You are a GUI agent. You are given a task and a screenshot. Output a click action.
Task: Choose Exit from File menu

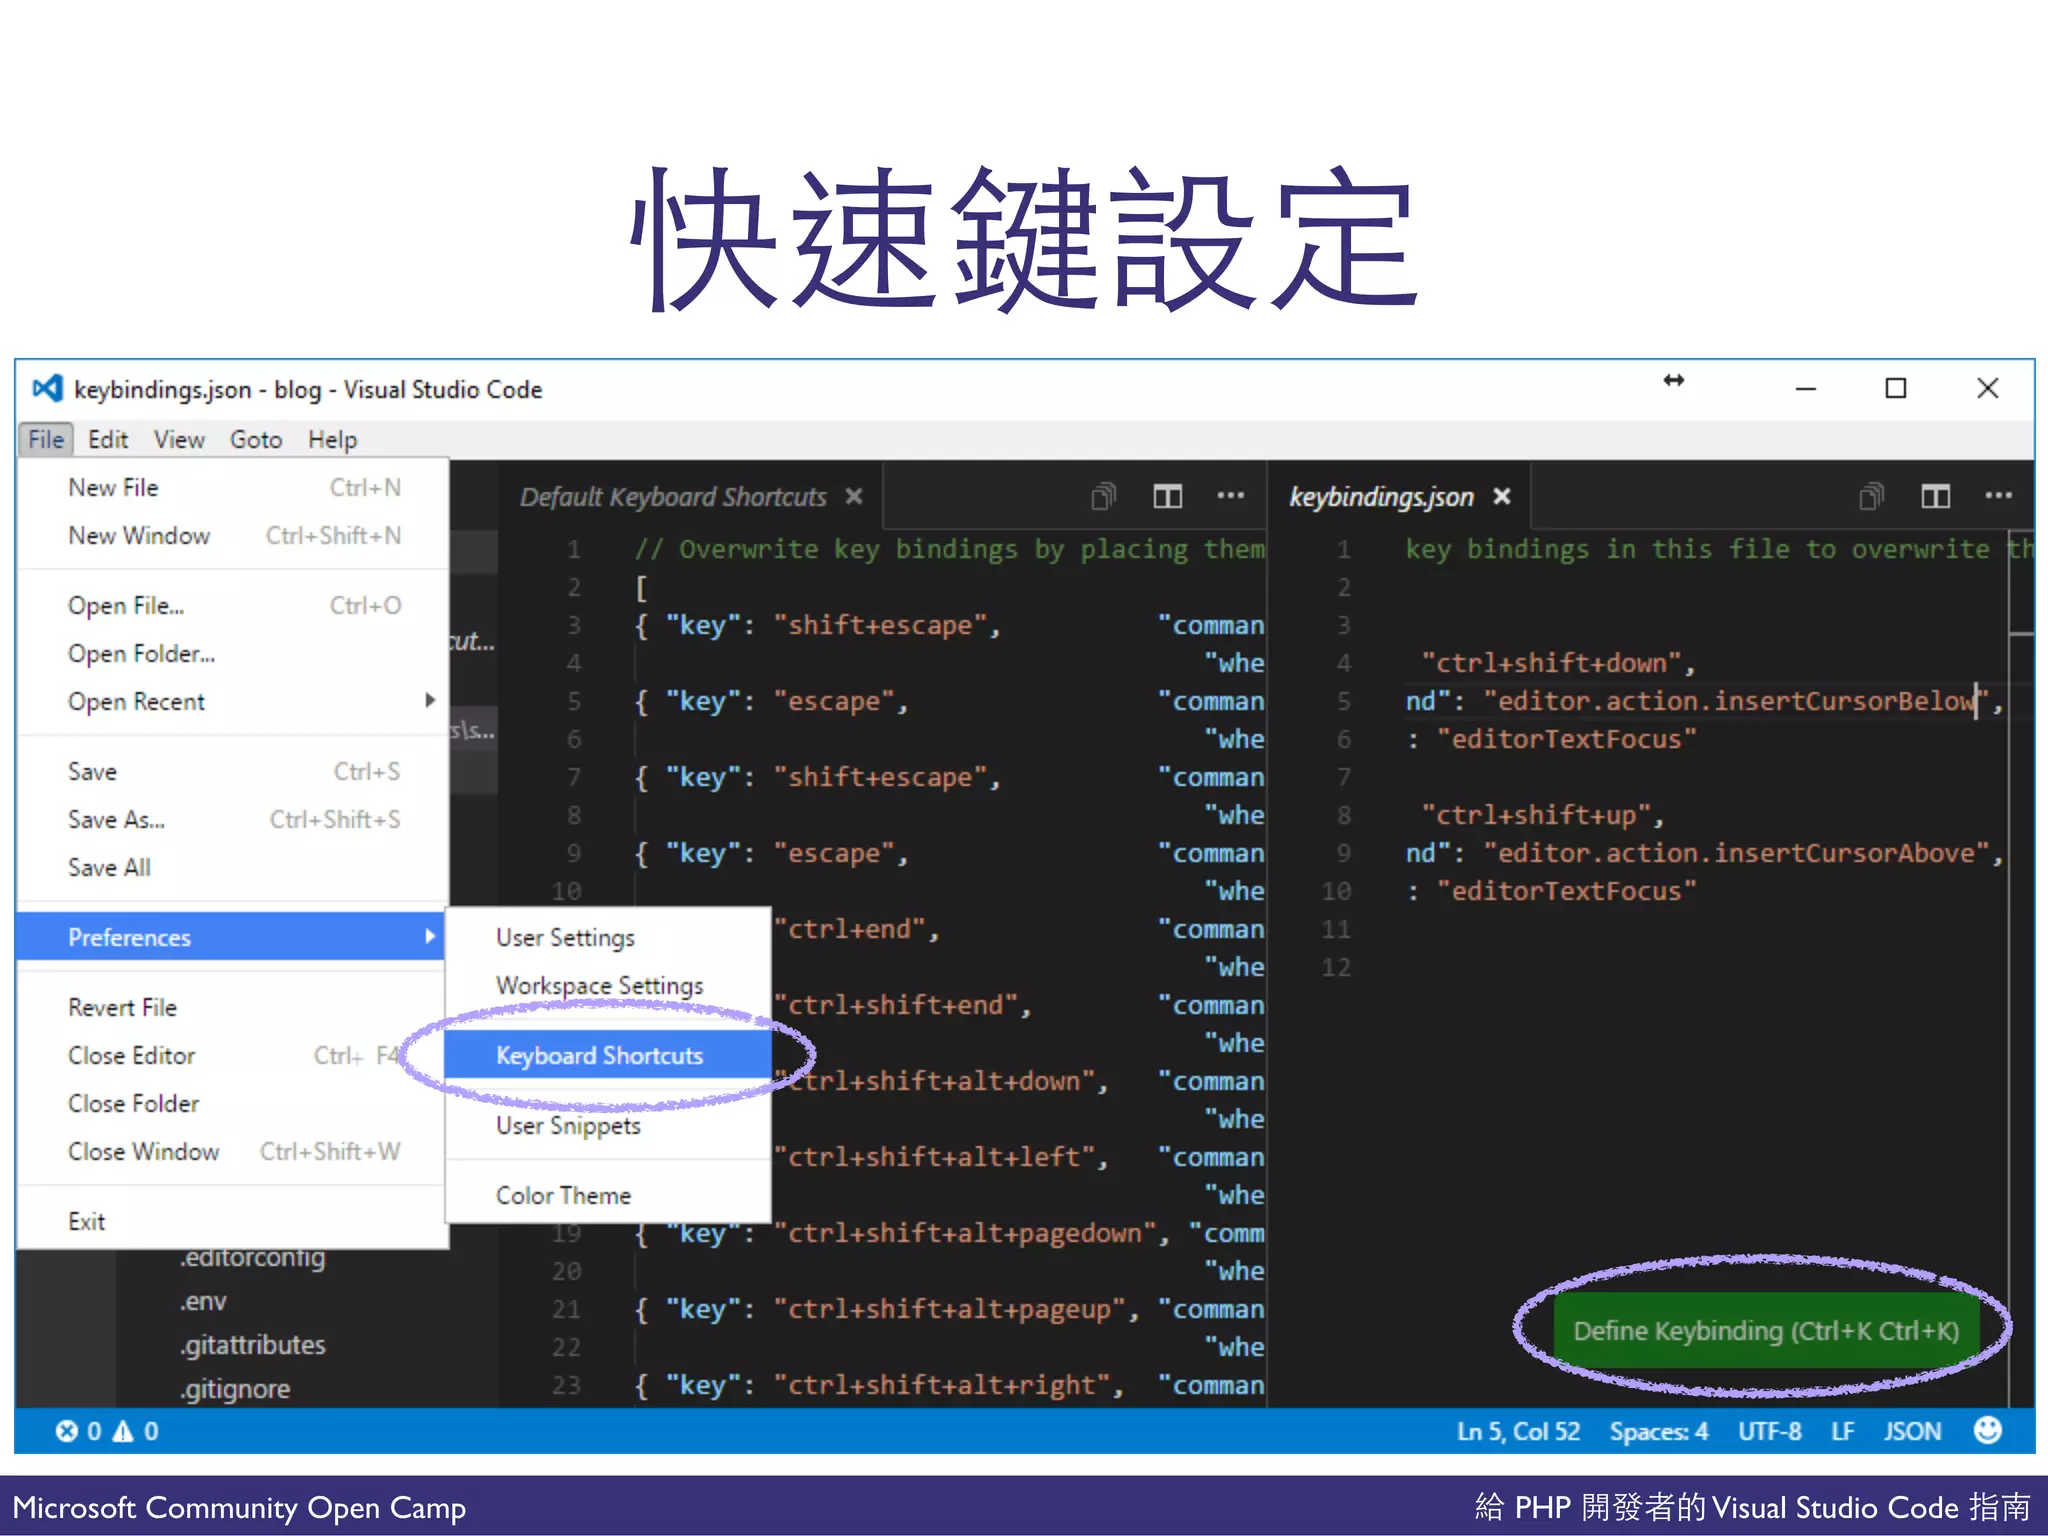(233, 1221)
